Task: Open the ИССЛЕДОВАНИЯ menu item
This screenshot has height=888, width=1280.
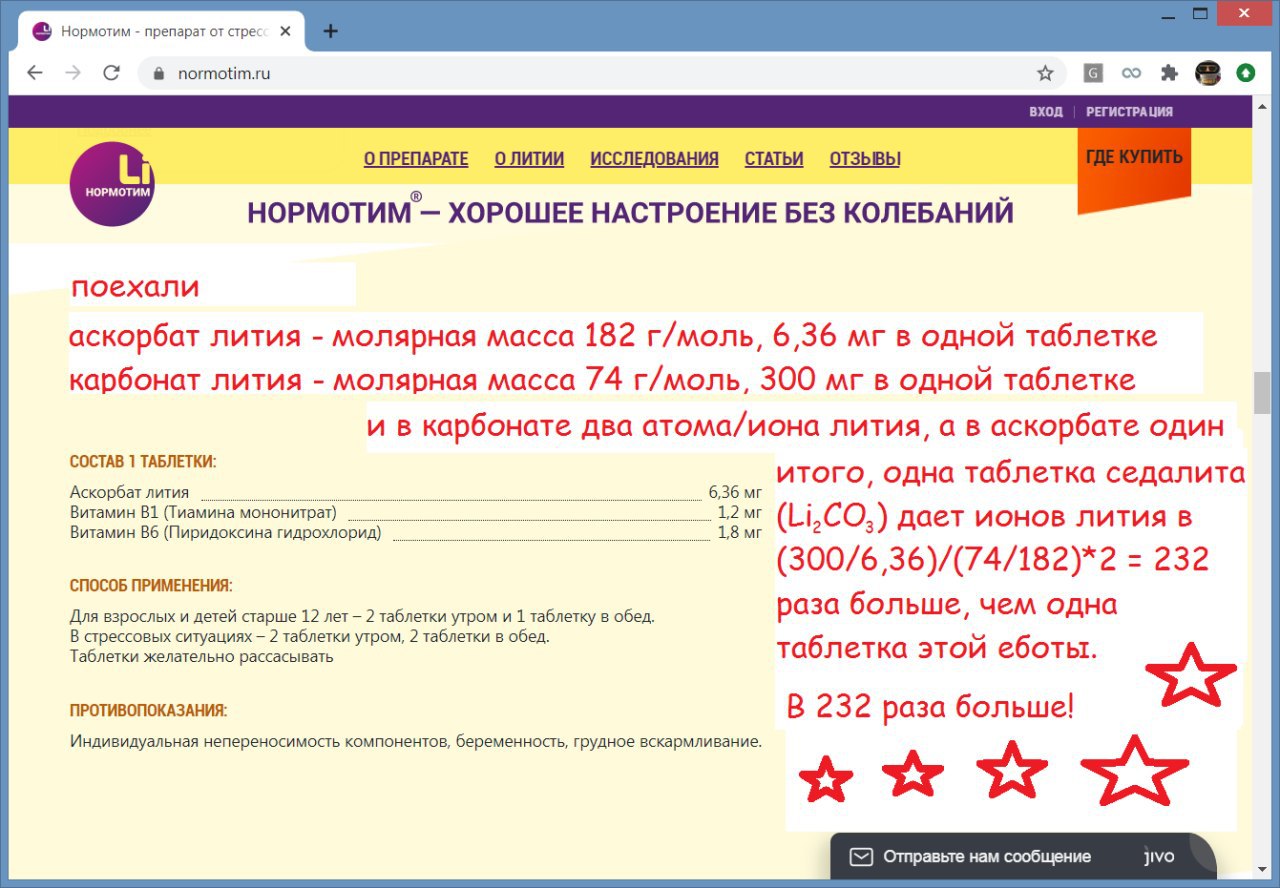Action: 654,159
